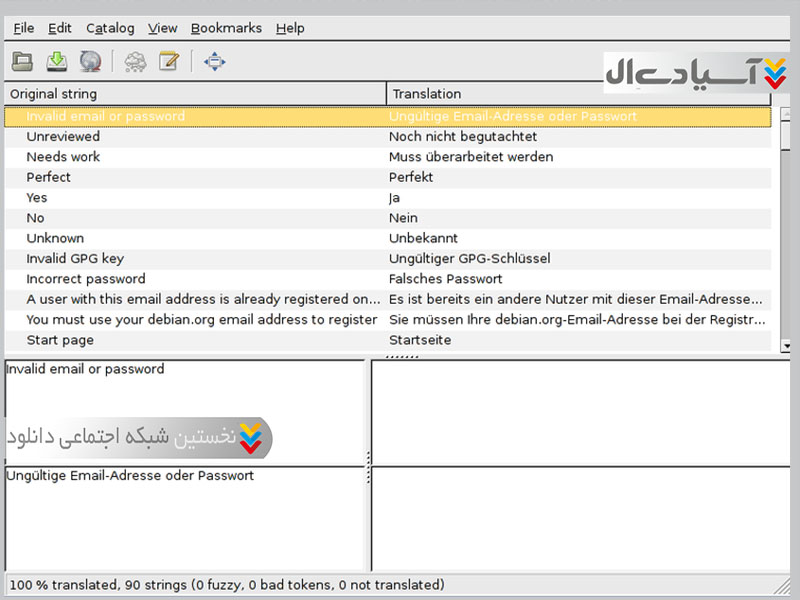The width and height of the screenshot is (800, 600).
Task: Select the 'Incorrect password' string row
Action: point(86,279)
